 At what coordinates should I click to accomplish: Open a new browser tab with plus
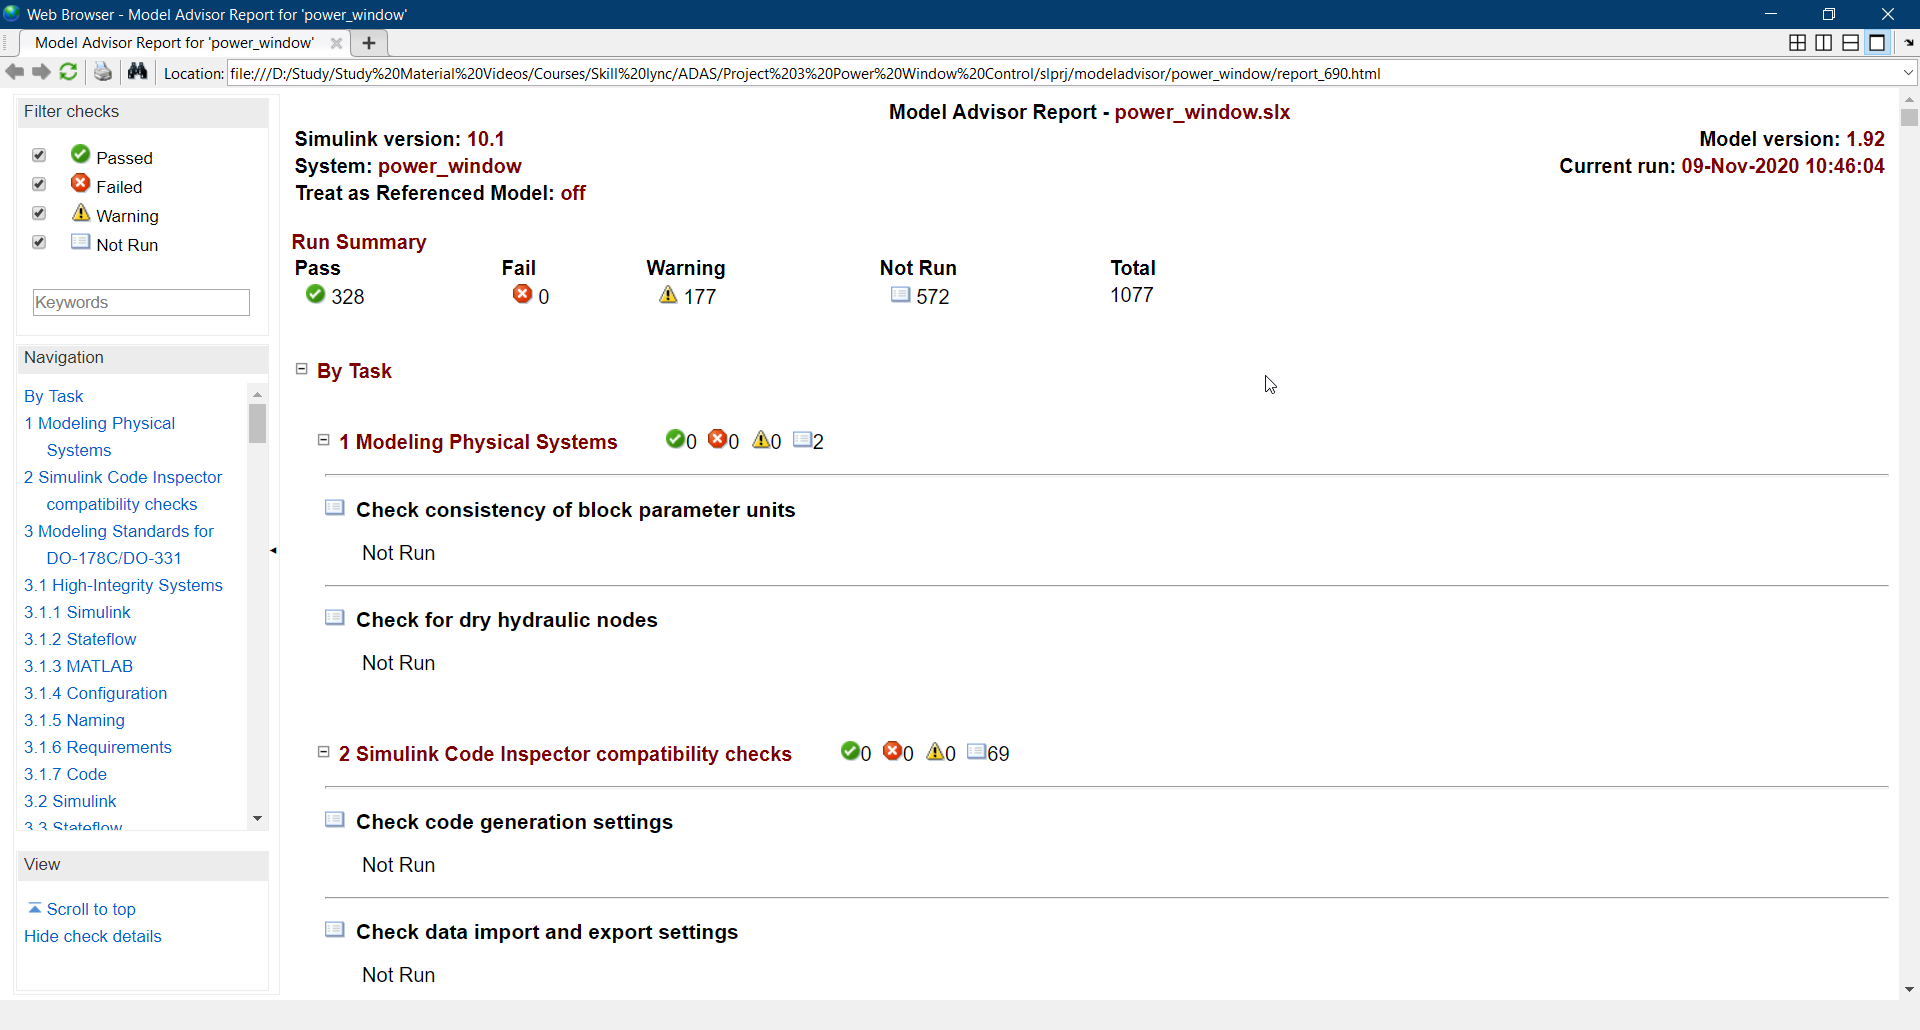coord(369,43)
